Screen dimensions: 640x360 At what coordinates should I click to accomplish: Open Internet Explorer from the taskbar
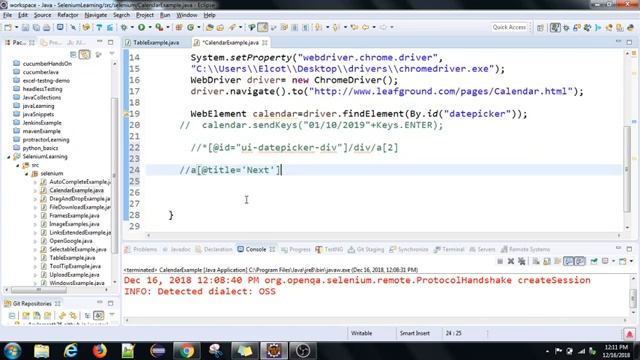[x=71, y=351]
